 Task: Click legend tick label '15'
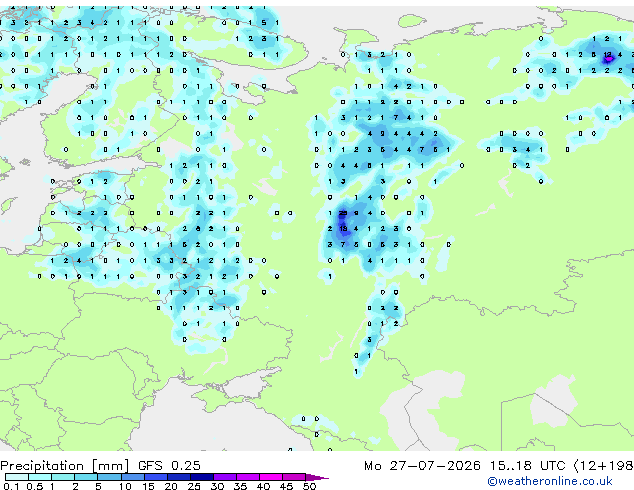pyautogui.click(x=148, y=486)
